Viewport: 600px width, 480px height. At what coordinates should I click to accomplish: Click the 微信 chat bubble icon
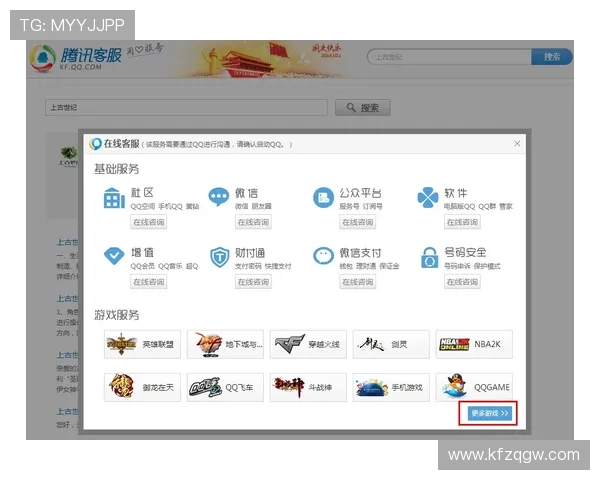(218, 197)
